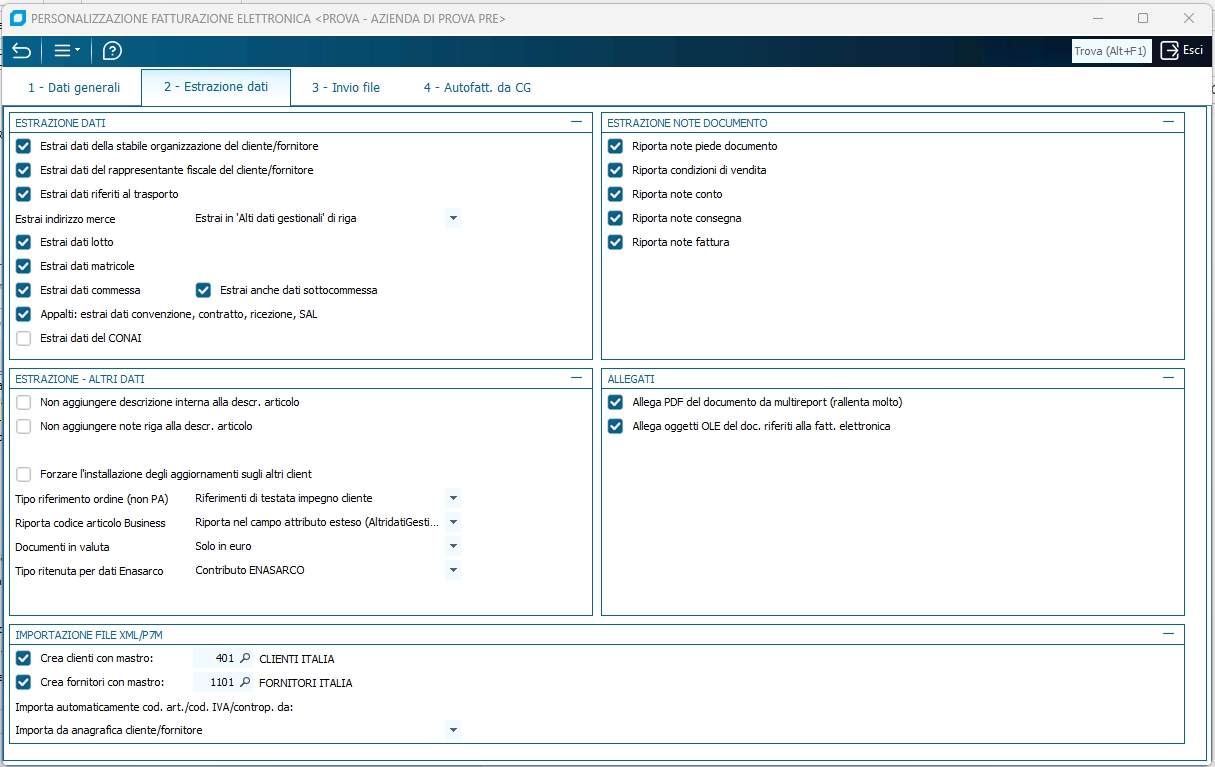Image resolution: width=1215 pixels, height=767 pixels.
Task: Expand the Documenti in valuta dropdown
Action: point(453,546)
